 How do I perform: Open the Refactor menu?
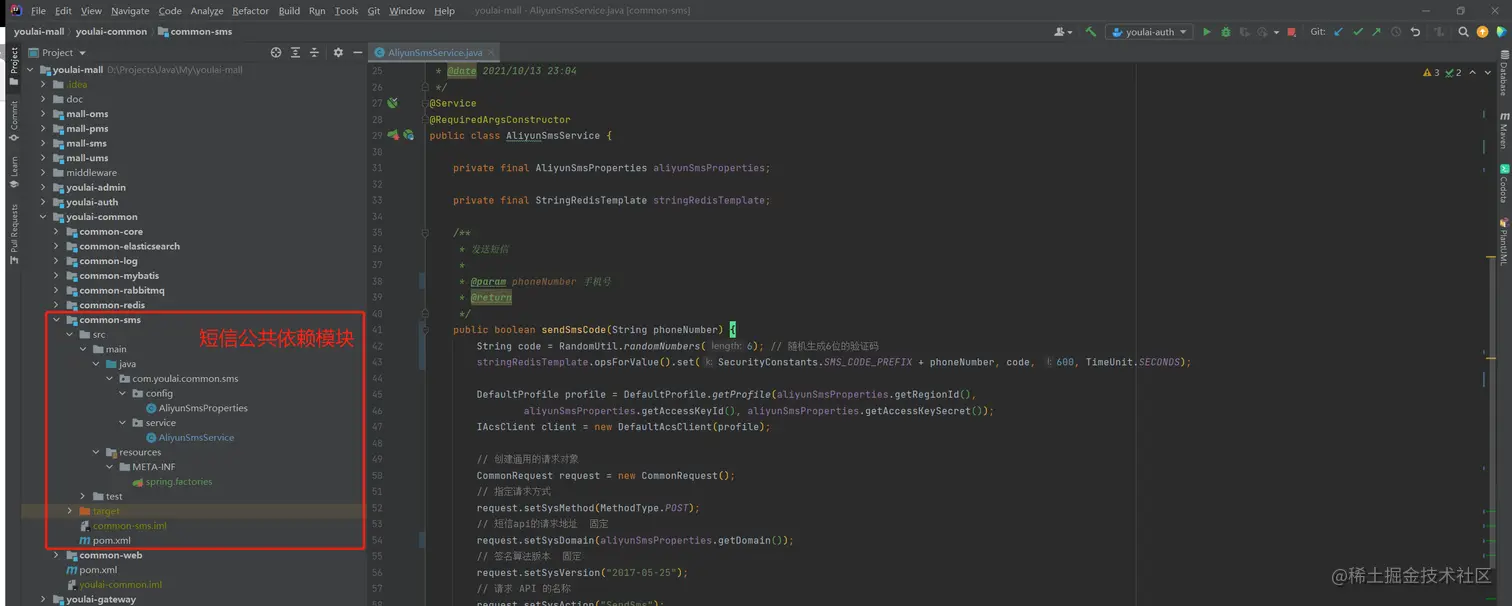250,11
